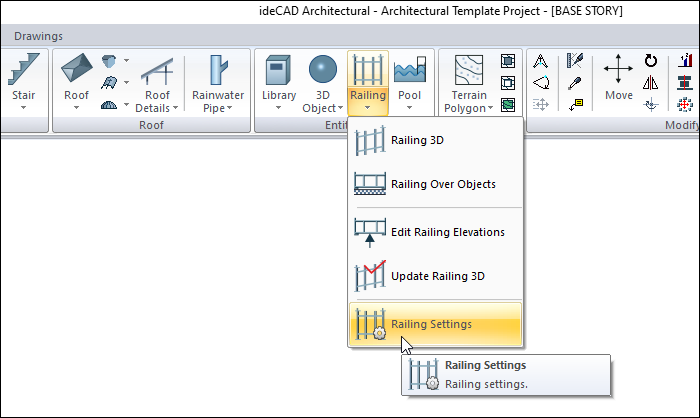Pick the eyedropper tool icon
The height and width of the screenshot is (418, 700).
point(575,82)
